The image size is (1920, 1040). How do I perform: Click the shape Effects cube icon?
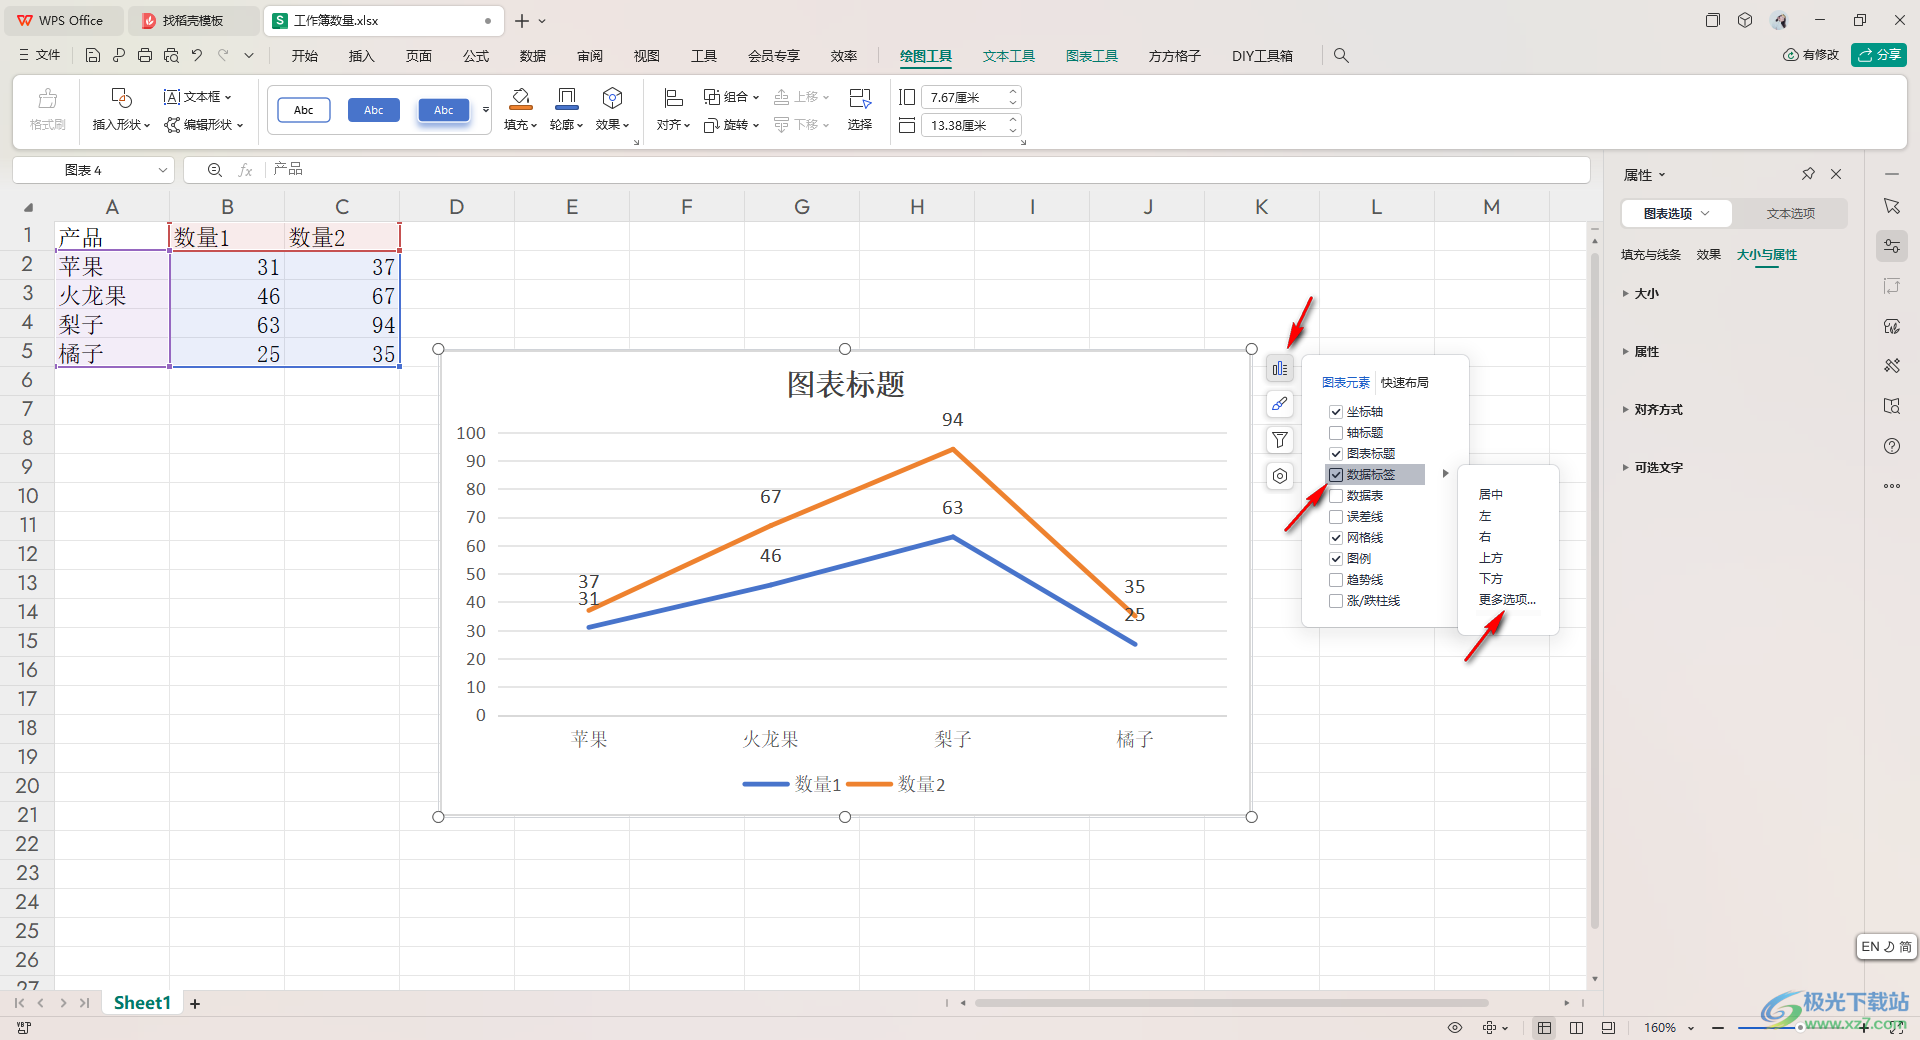[613, 98]
